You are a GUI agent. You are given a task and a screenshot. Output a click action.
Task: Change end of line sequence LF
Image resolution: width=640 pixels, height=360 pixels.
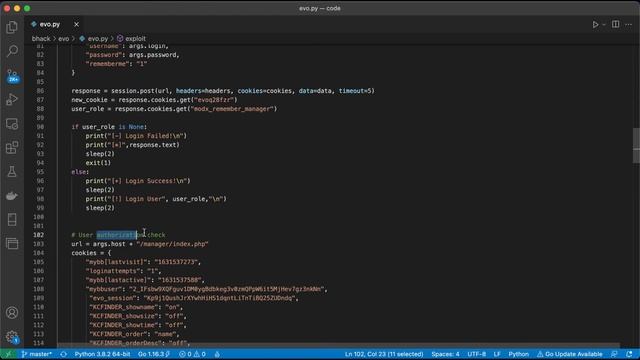497,354
